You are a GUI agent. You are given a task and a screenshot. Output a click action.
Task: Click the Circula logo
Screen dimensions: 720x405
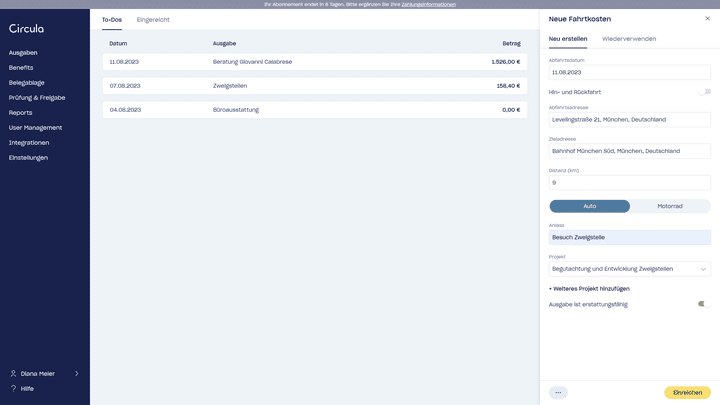26,29
